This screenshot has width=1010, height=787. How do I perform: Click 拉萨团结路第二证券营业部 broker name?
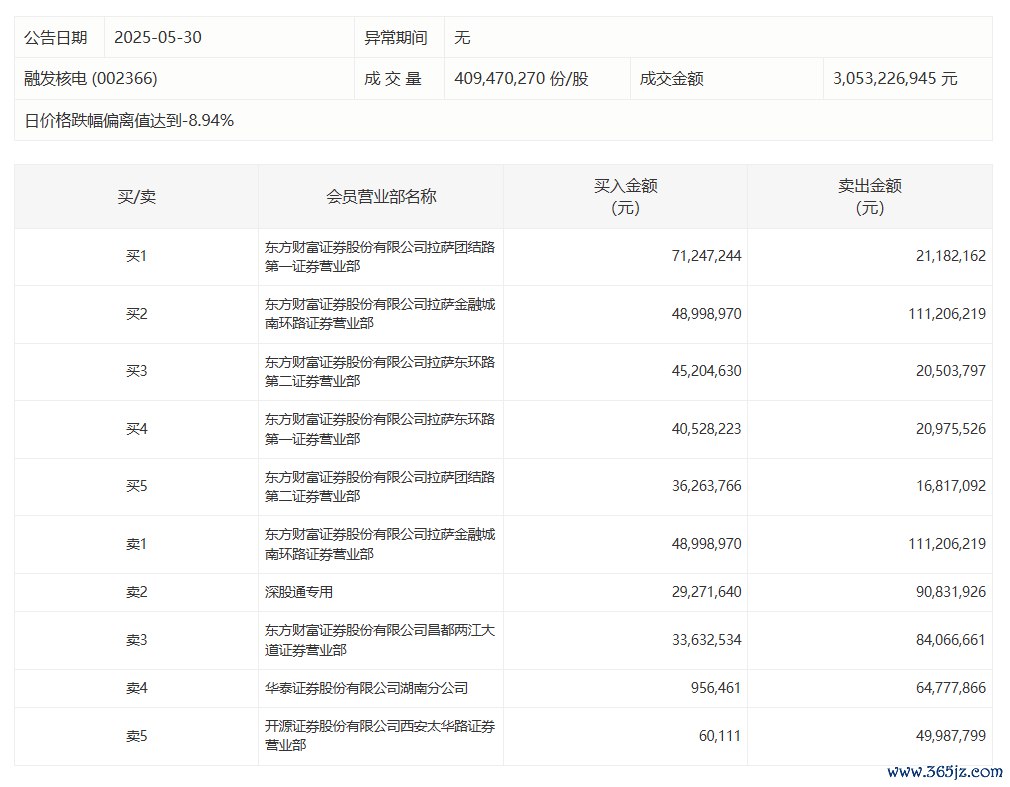(380, 486)
